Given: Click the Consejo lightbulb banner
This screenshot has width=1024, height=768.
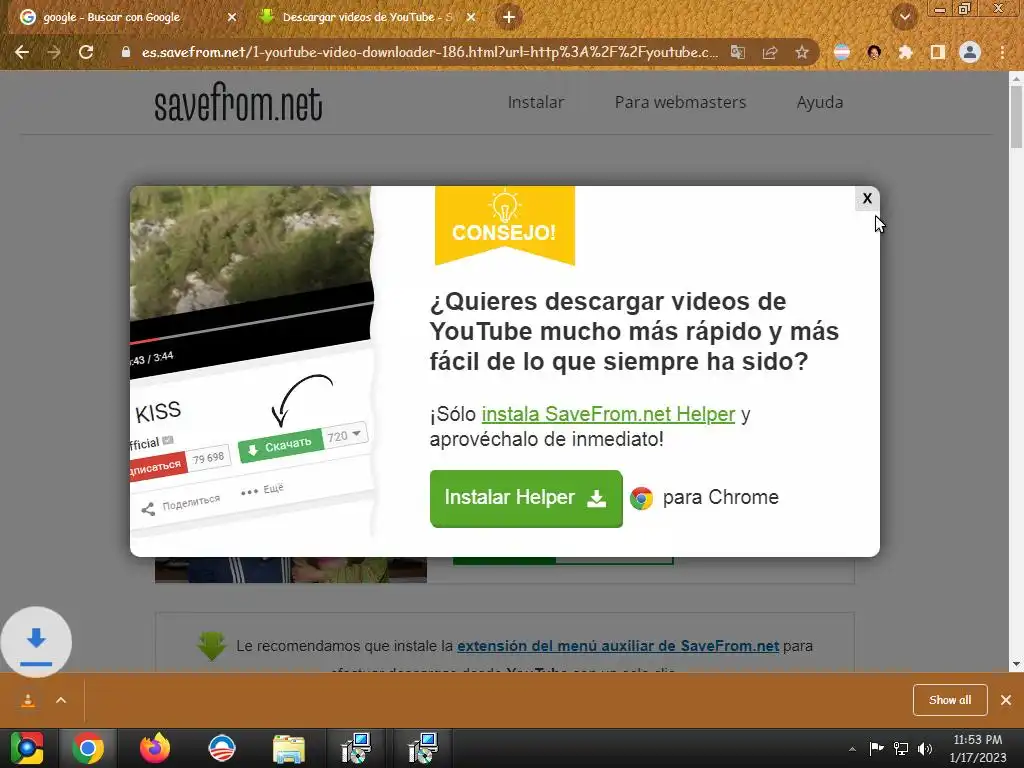Looking at the screenshot, I should 505,225.
